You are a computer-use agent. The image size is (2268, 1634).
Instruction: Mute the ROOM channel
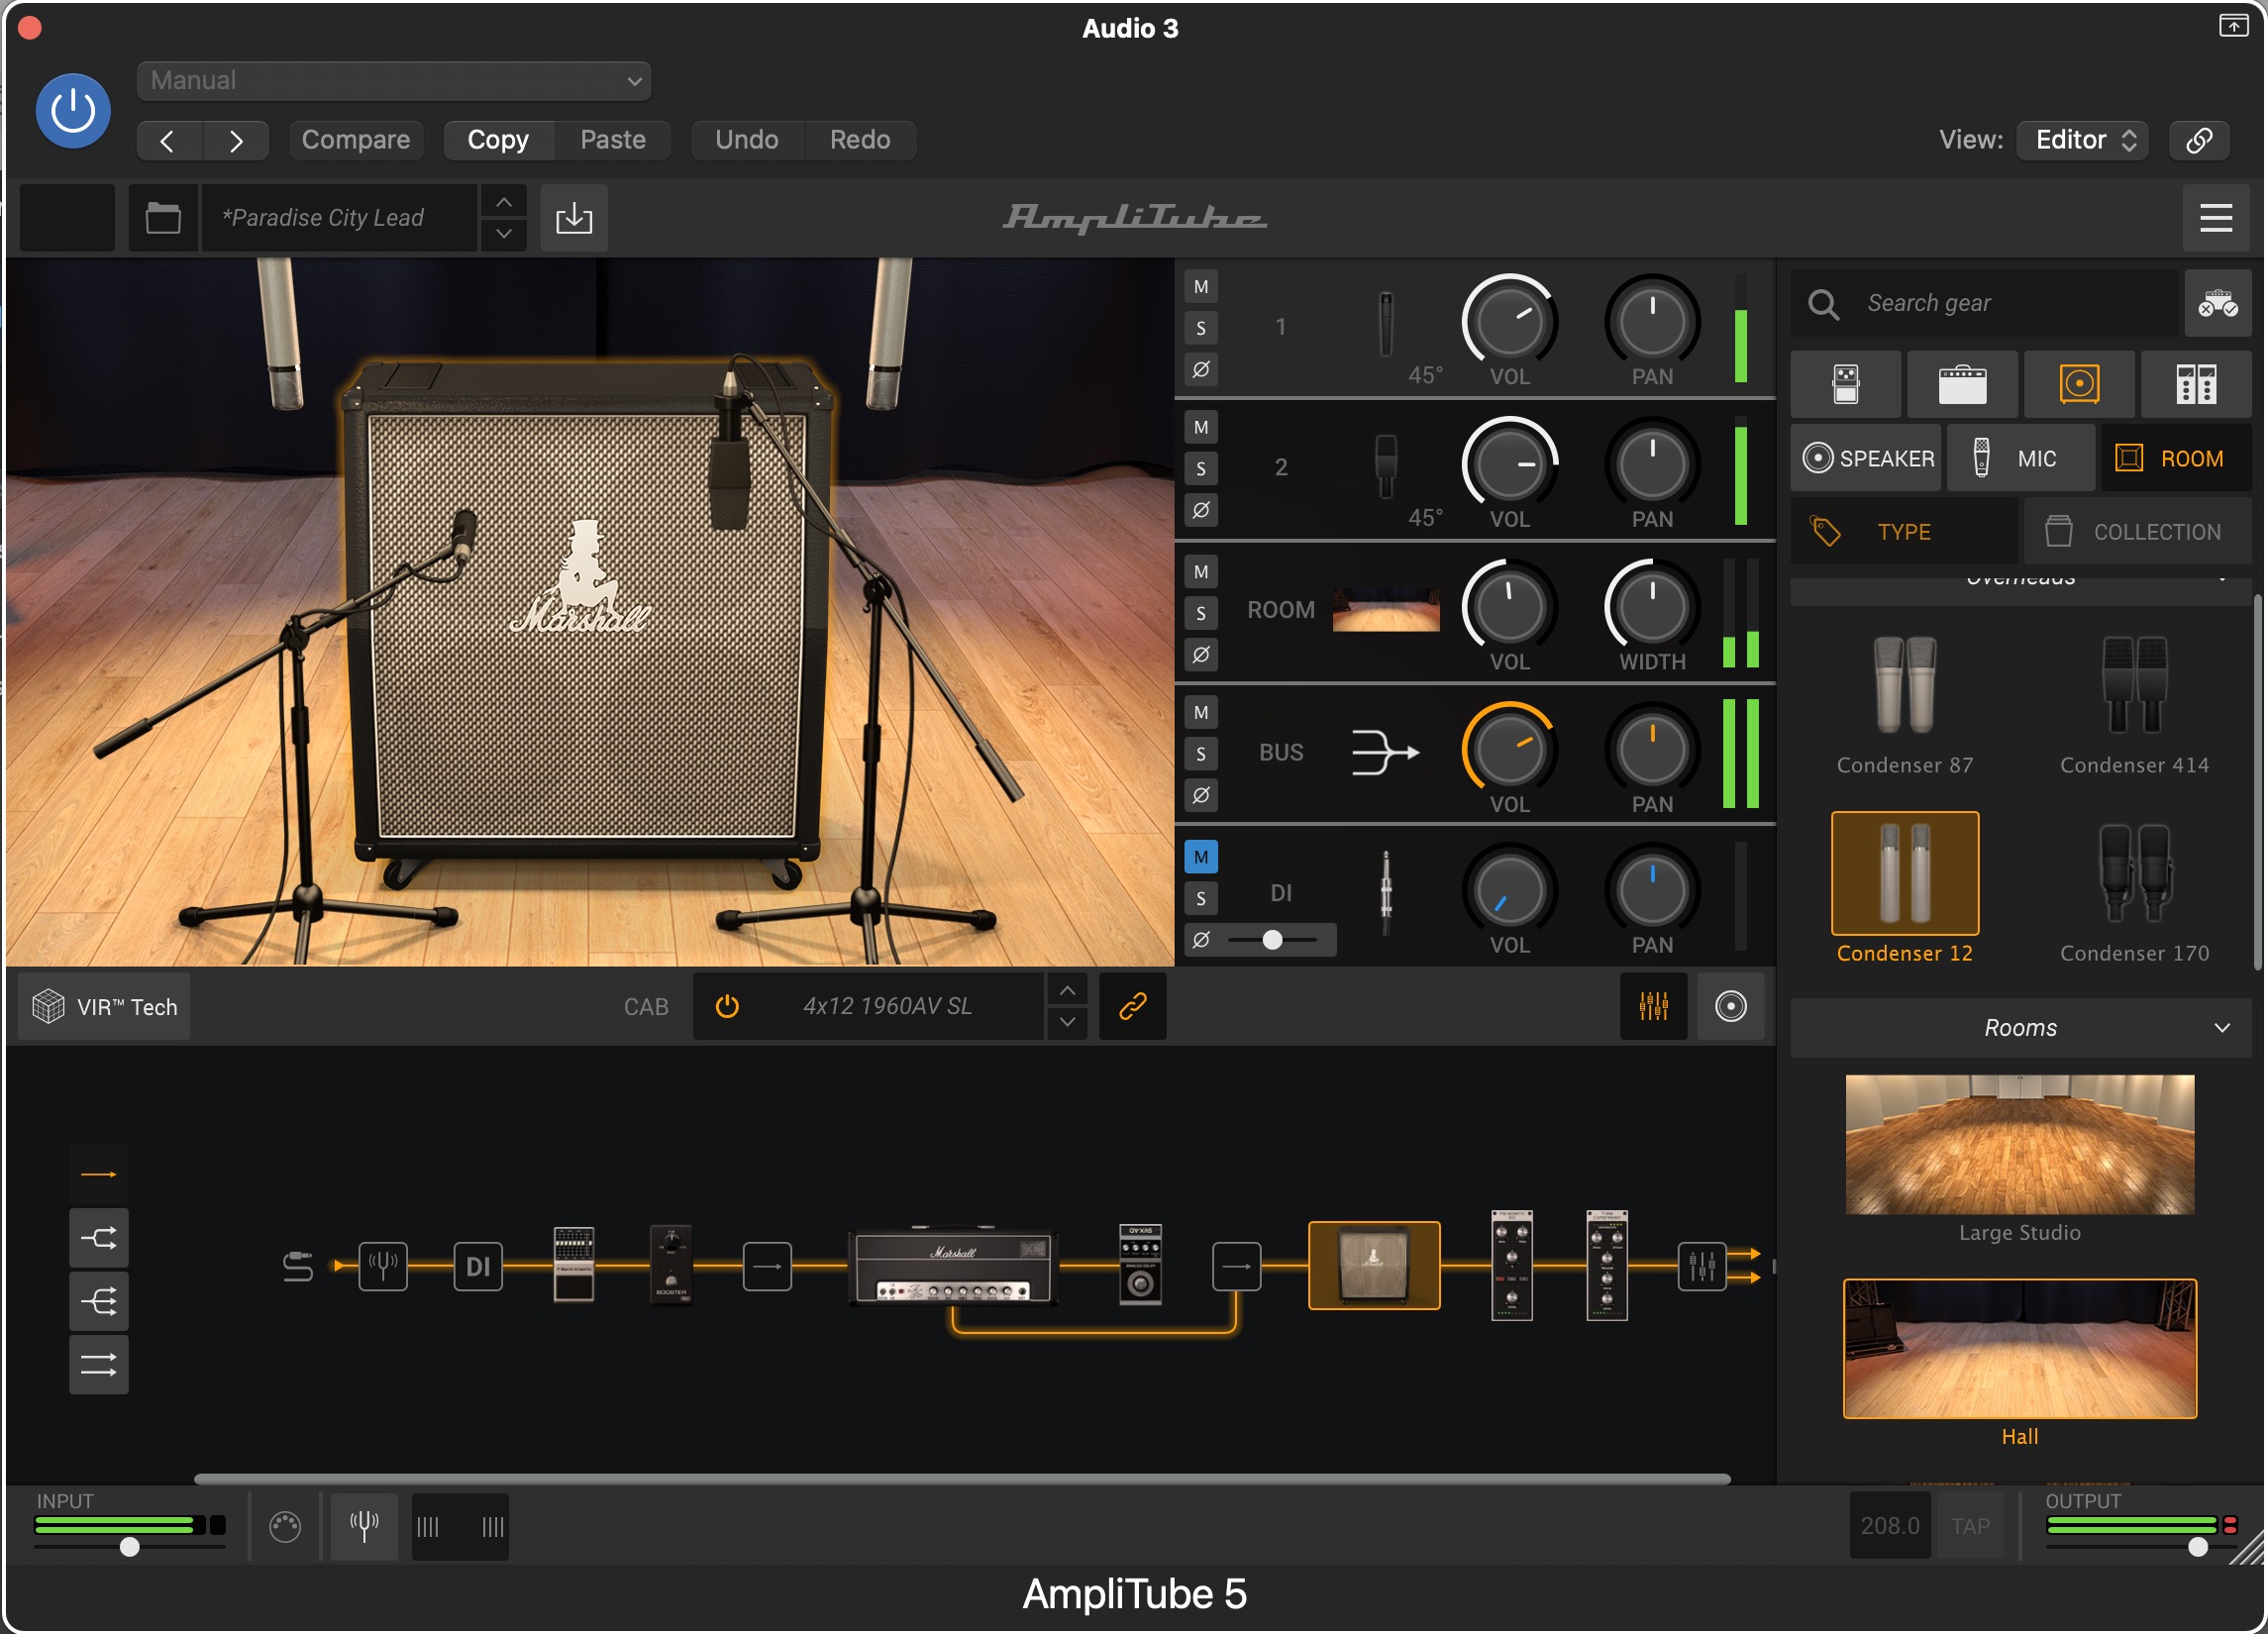click(1201, 572)
